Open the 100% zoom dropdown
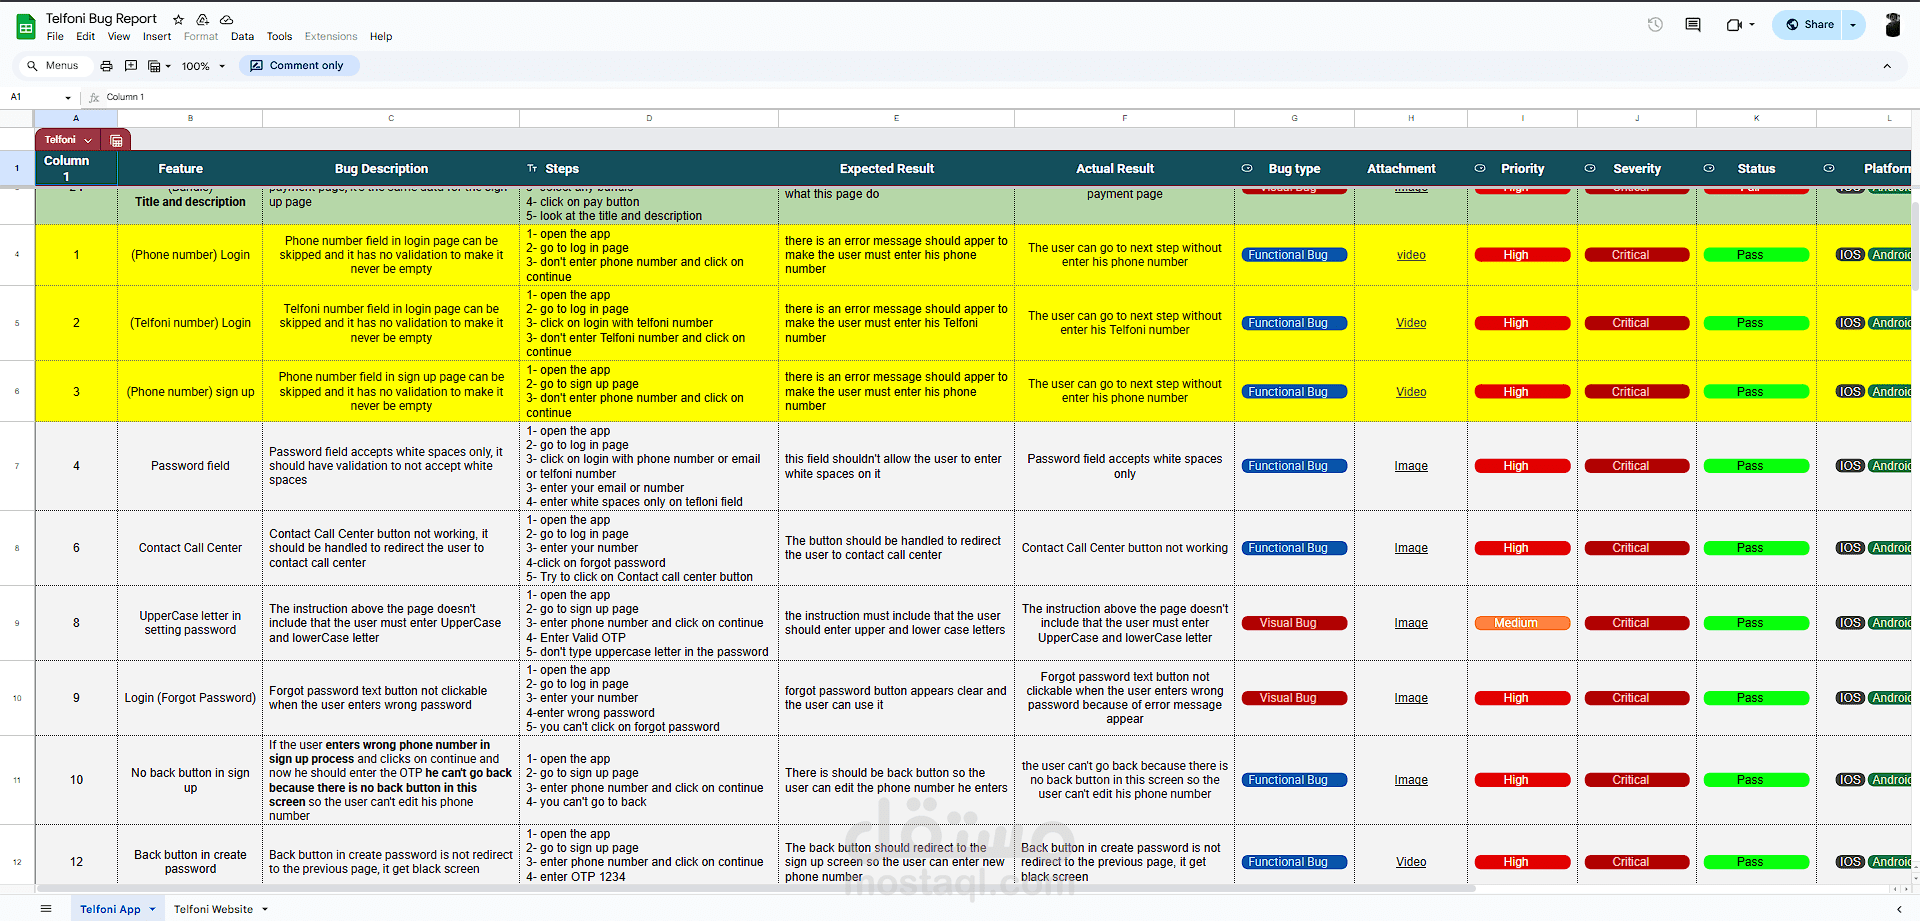1920x921 pixels. tap(203, 66)
